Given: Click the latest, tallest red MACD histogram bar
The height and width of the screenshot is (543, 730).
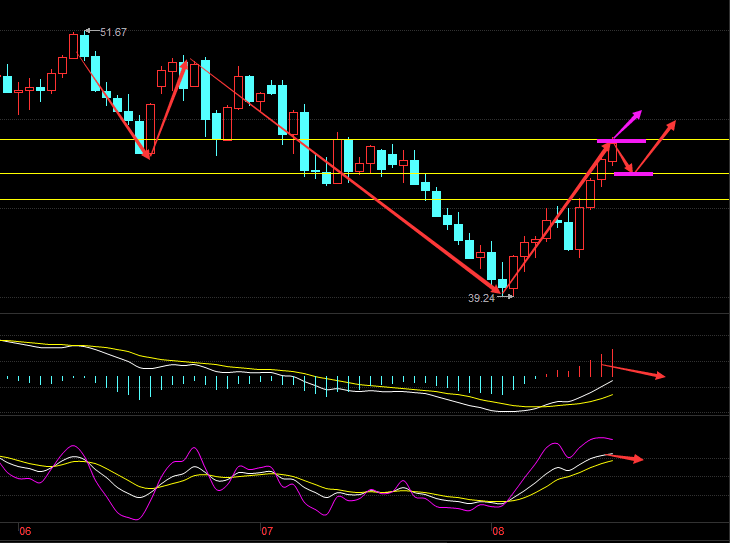Looking at the screenshot, I should [612, 363].
